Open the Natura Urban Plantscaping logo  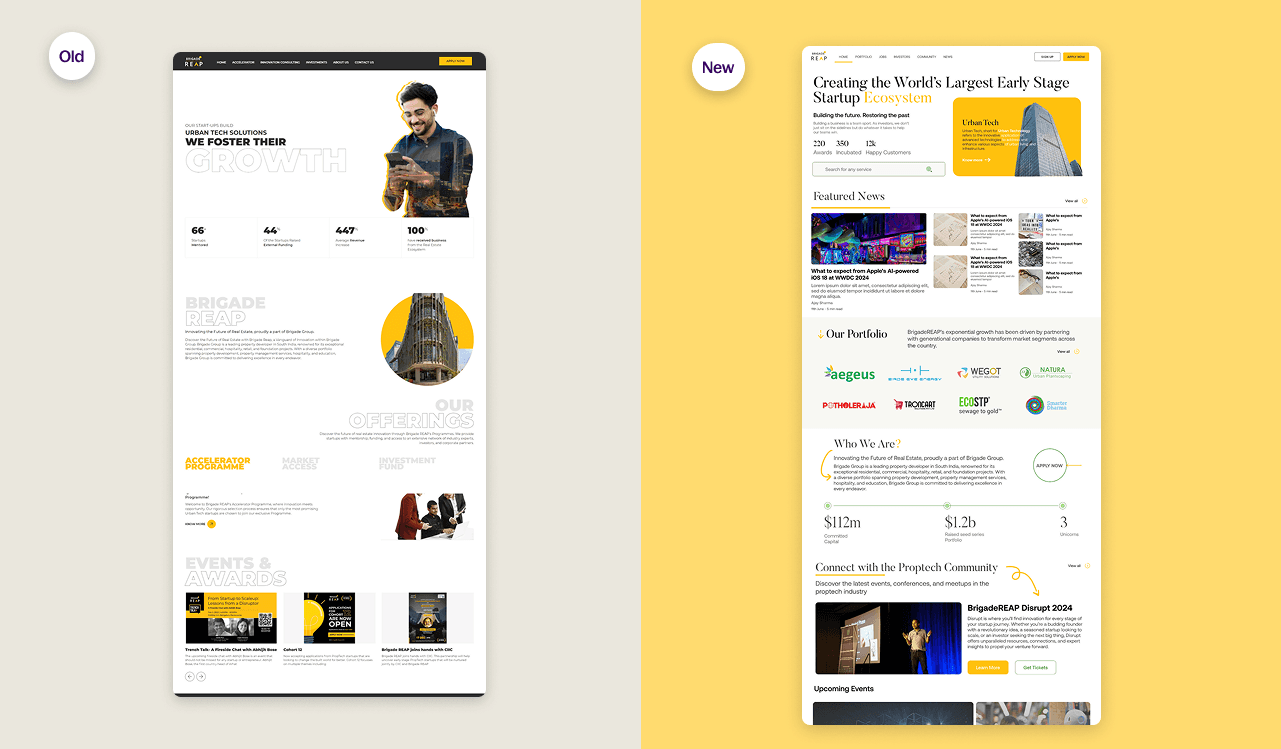coord(1046,372)
